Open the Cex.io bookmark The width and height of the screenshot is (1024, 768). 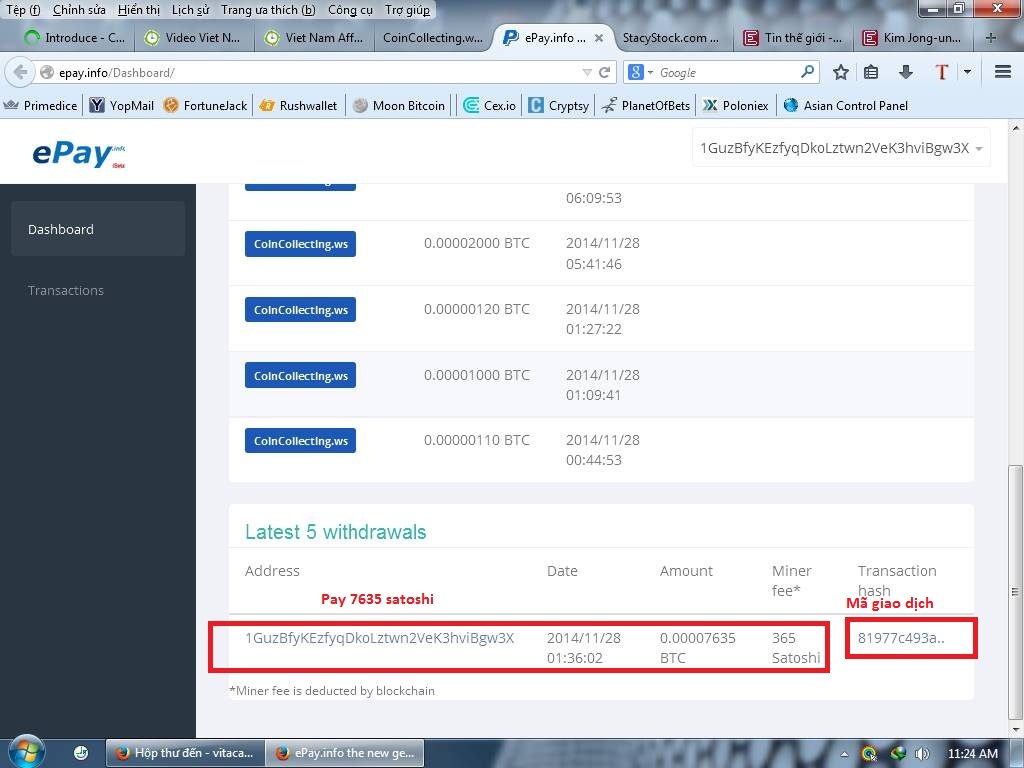point(490,105)
